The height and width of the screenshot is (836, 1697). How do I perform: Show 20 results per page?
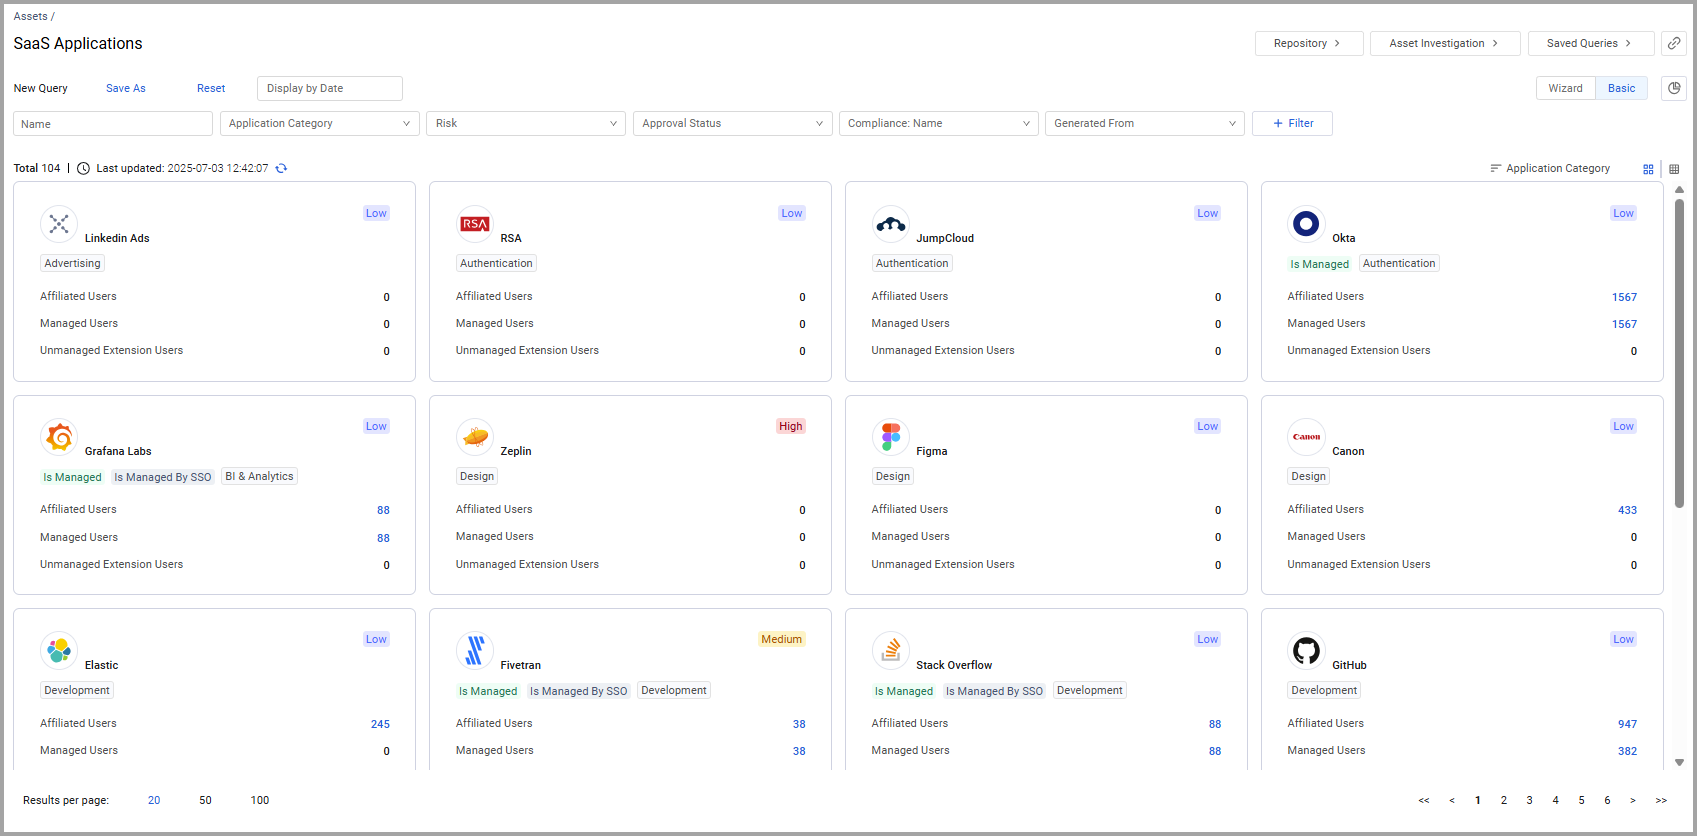[x=154, y=800]
